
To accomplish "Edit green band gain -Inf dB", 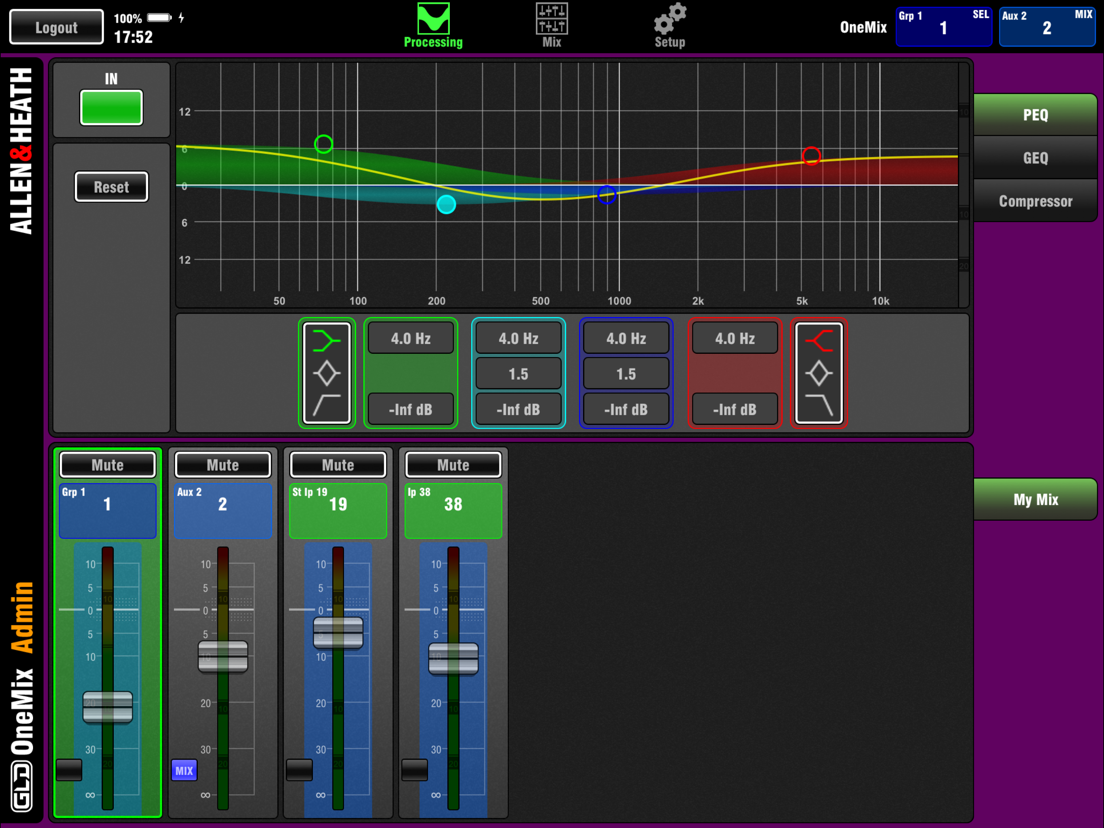I will 411,409.
